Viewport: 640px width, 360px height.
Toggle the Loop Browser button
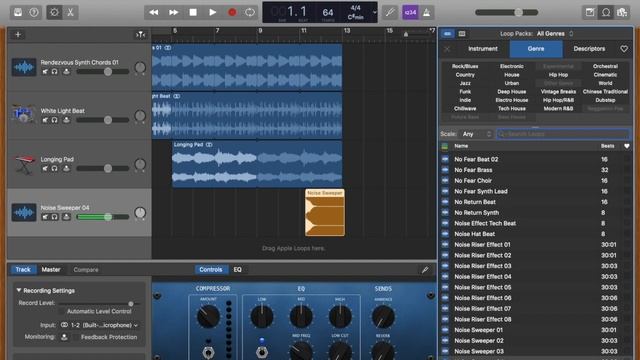[606, 12]
